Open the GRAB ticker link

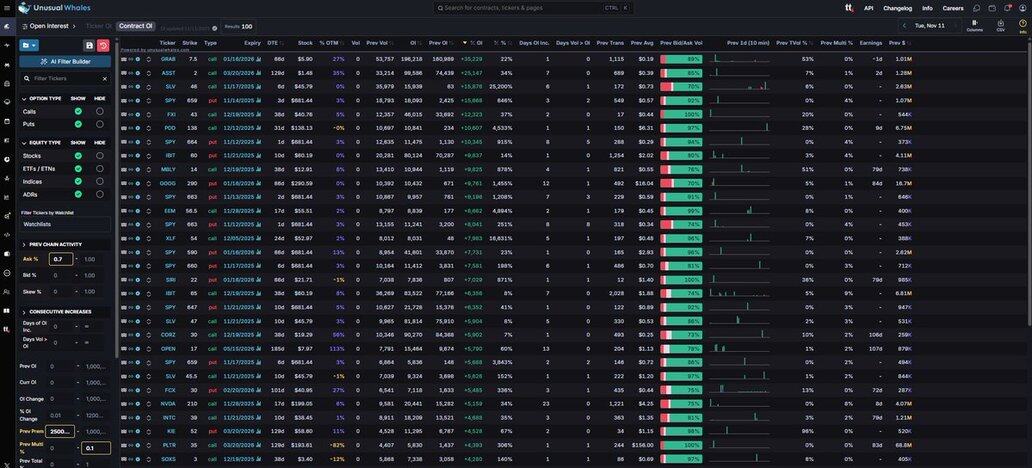pos(167,59)
